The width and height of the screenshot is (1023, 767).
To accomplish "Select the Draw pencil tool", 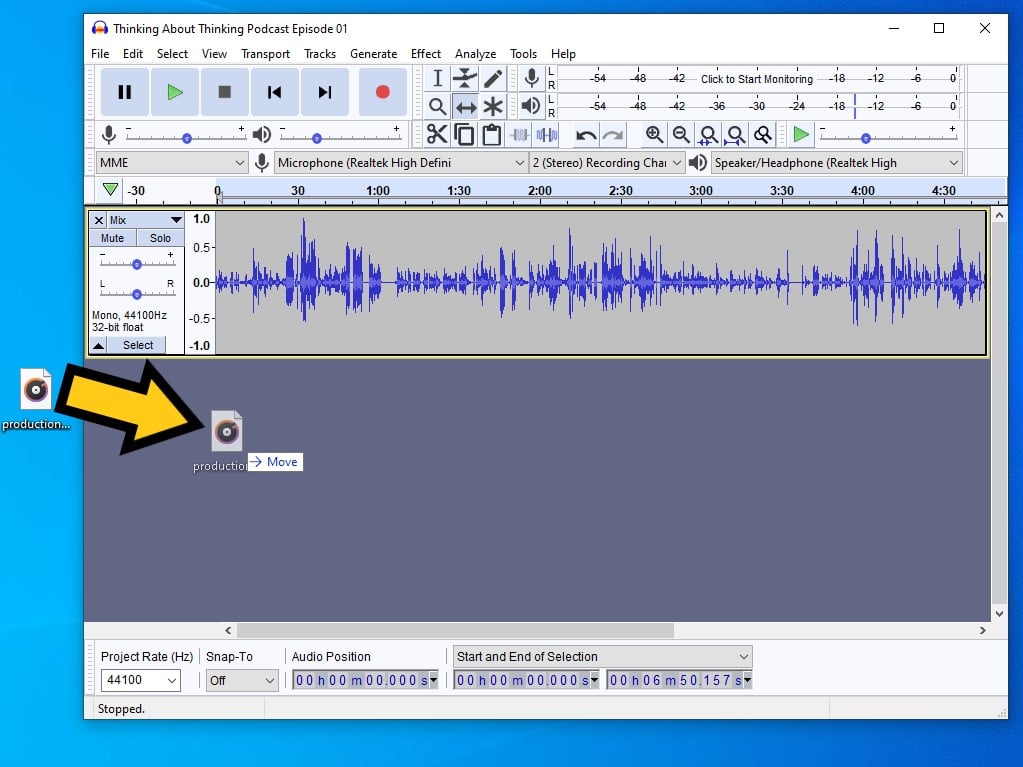I will [x=492, y=79].
